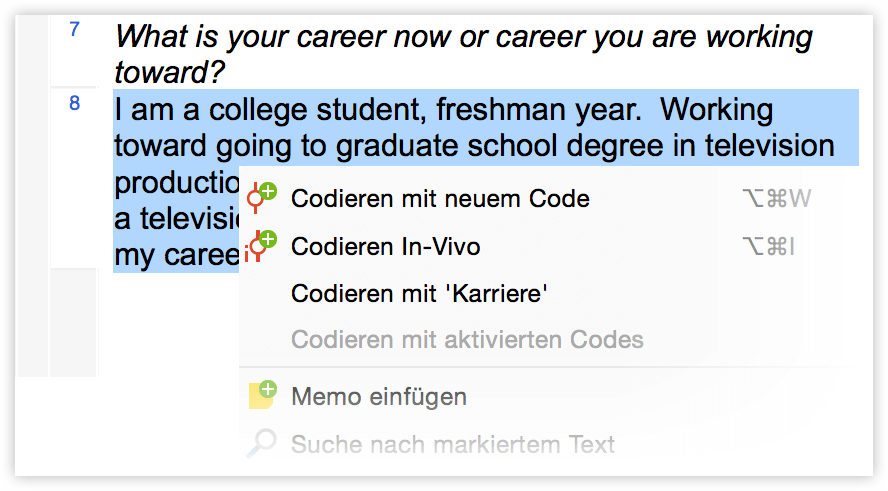Select "Codieren mit 'Karriere'" option
888x491 pixels.
(419, 294)
